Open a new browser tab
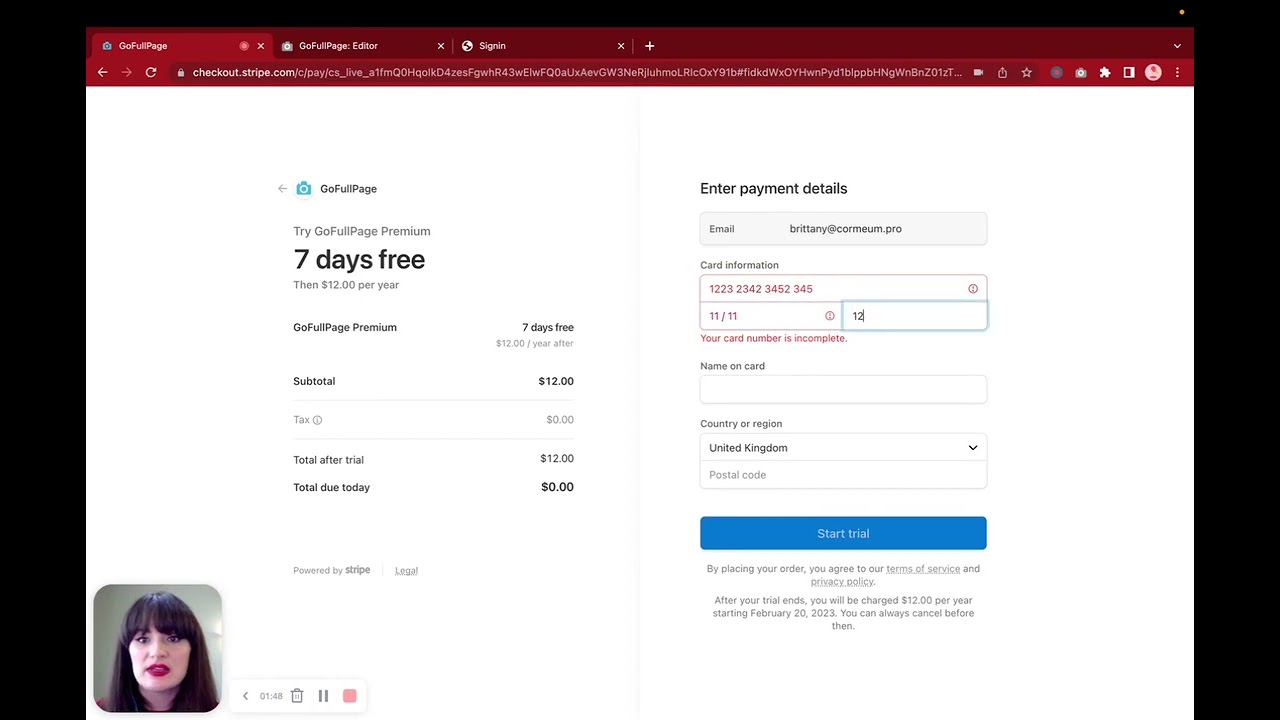This screenshot has height=720, width=1280. point(650,46)
